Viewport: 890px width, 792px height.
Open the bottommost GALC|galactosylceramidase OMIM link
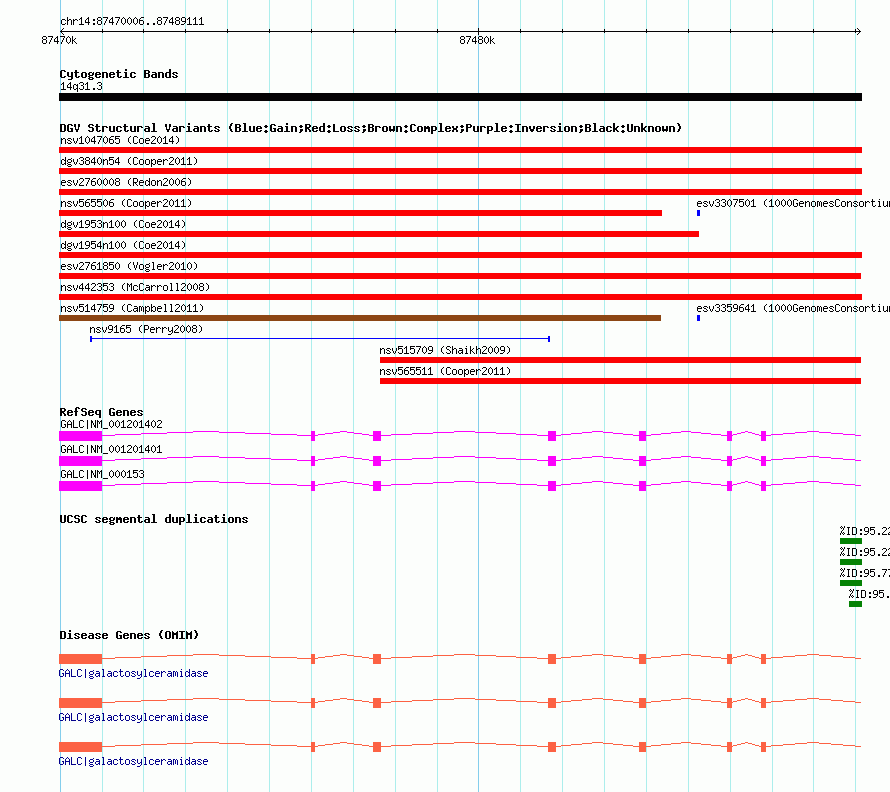tap(133, 761)
